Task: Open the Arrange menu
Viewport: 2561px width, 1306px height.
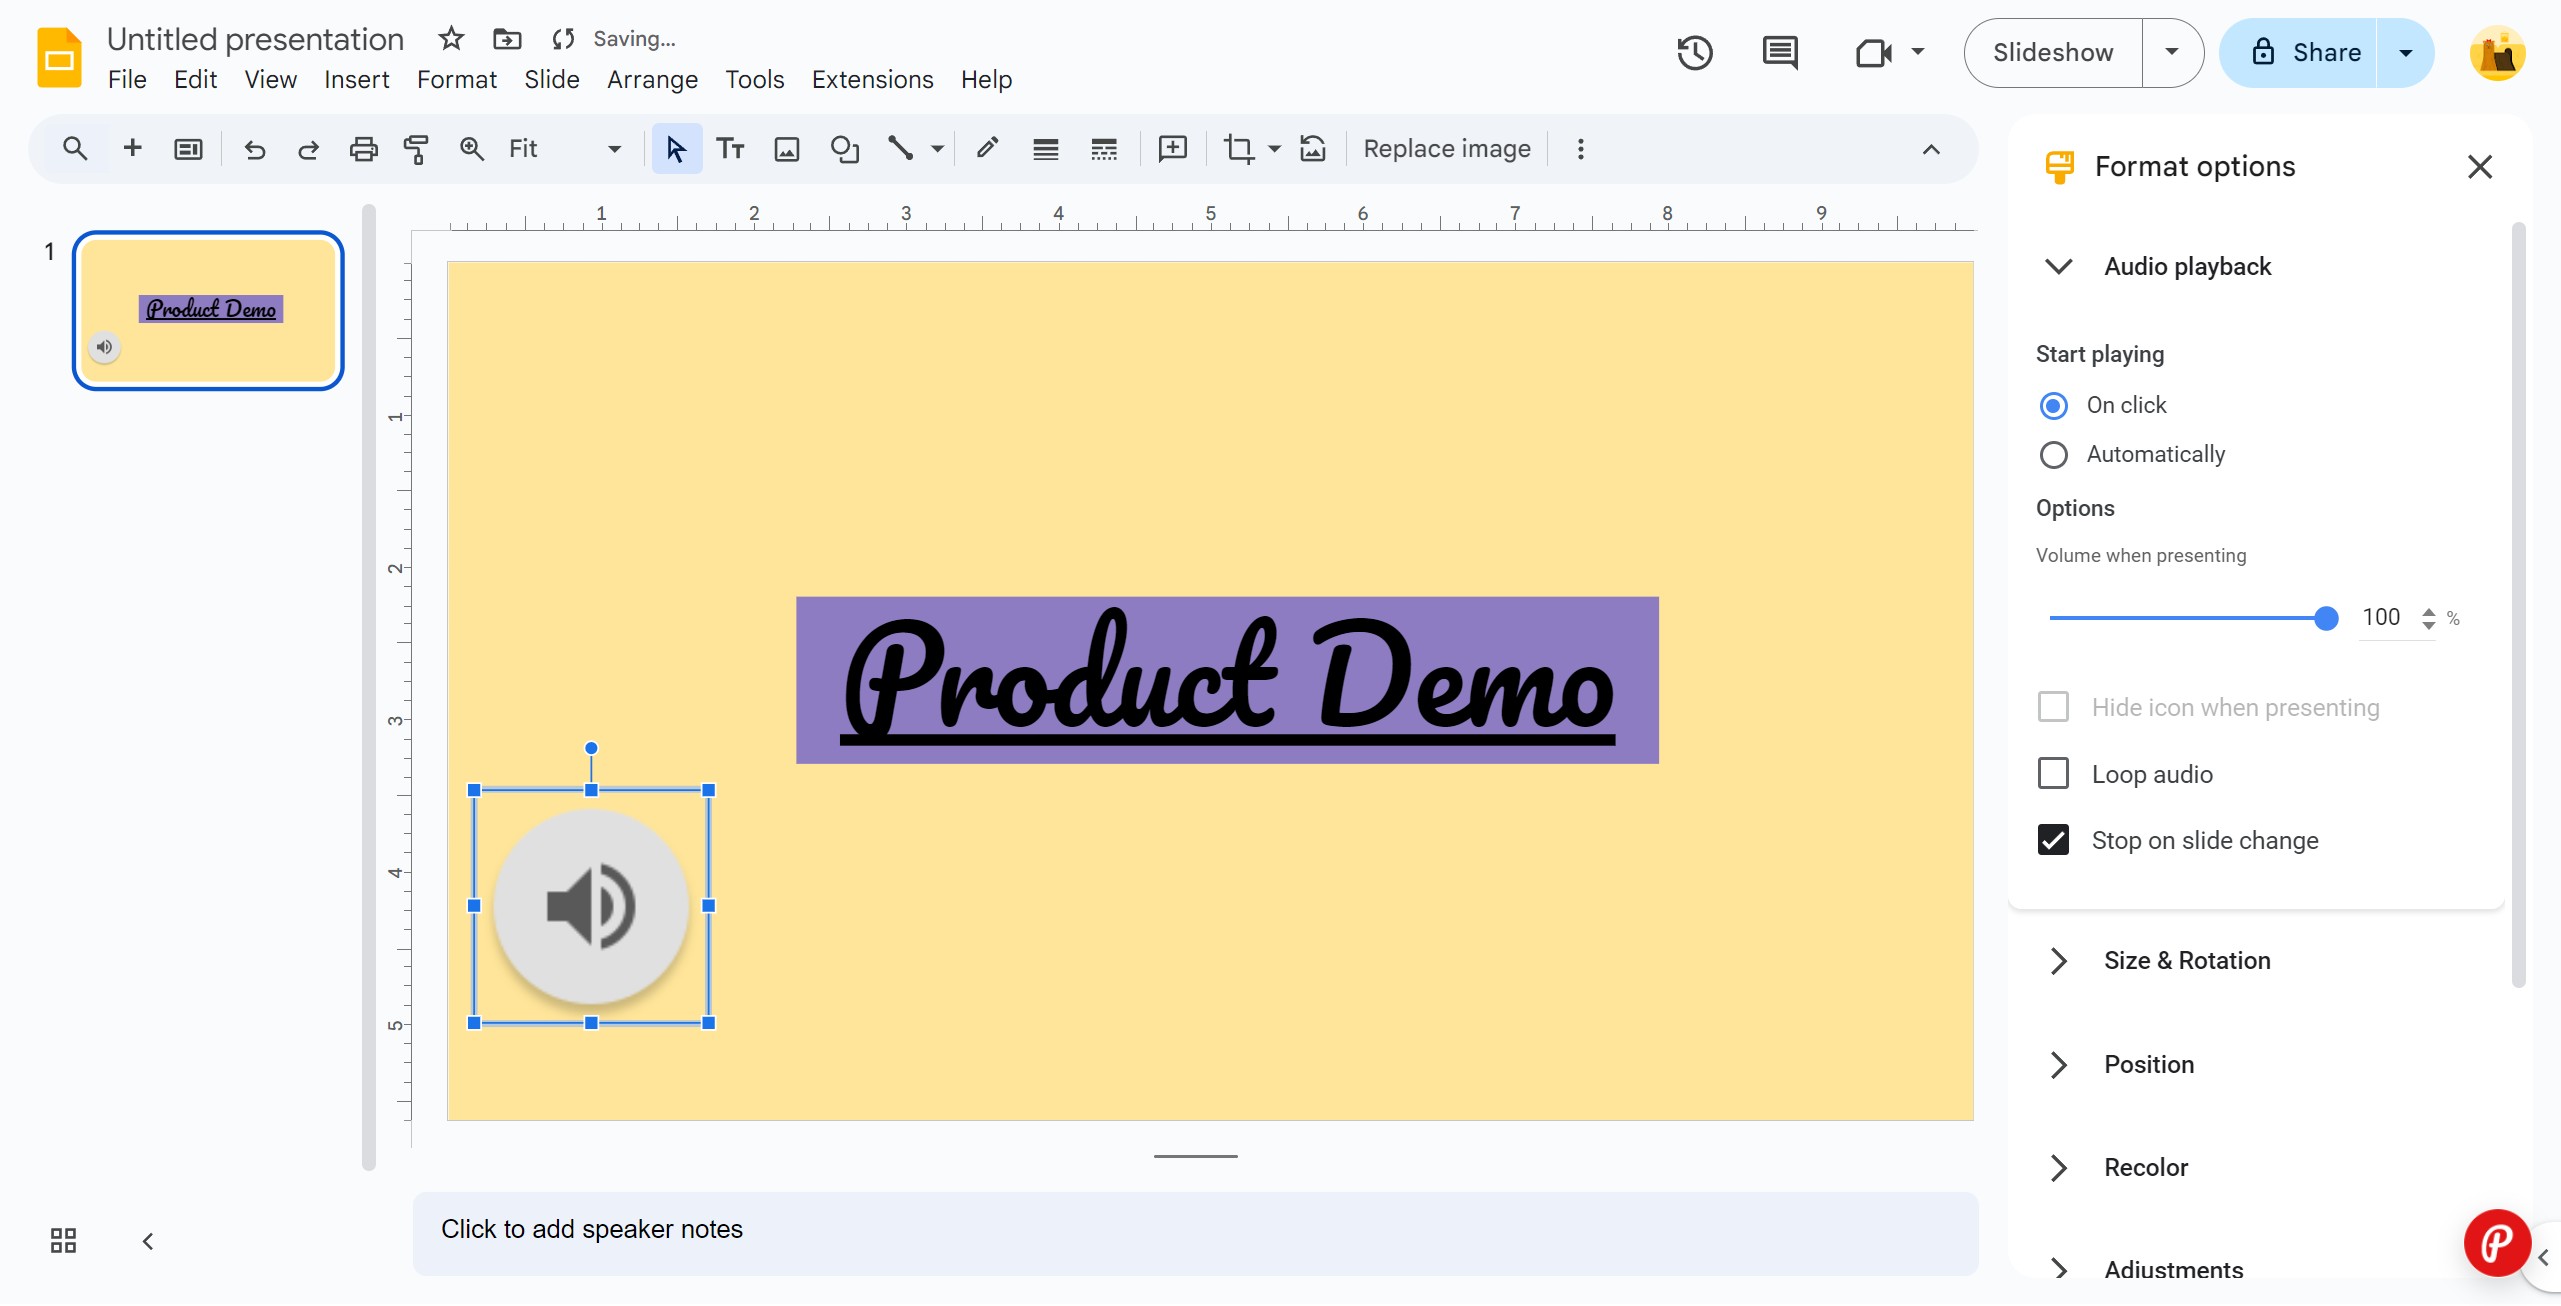Action: coord(652,80)
